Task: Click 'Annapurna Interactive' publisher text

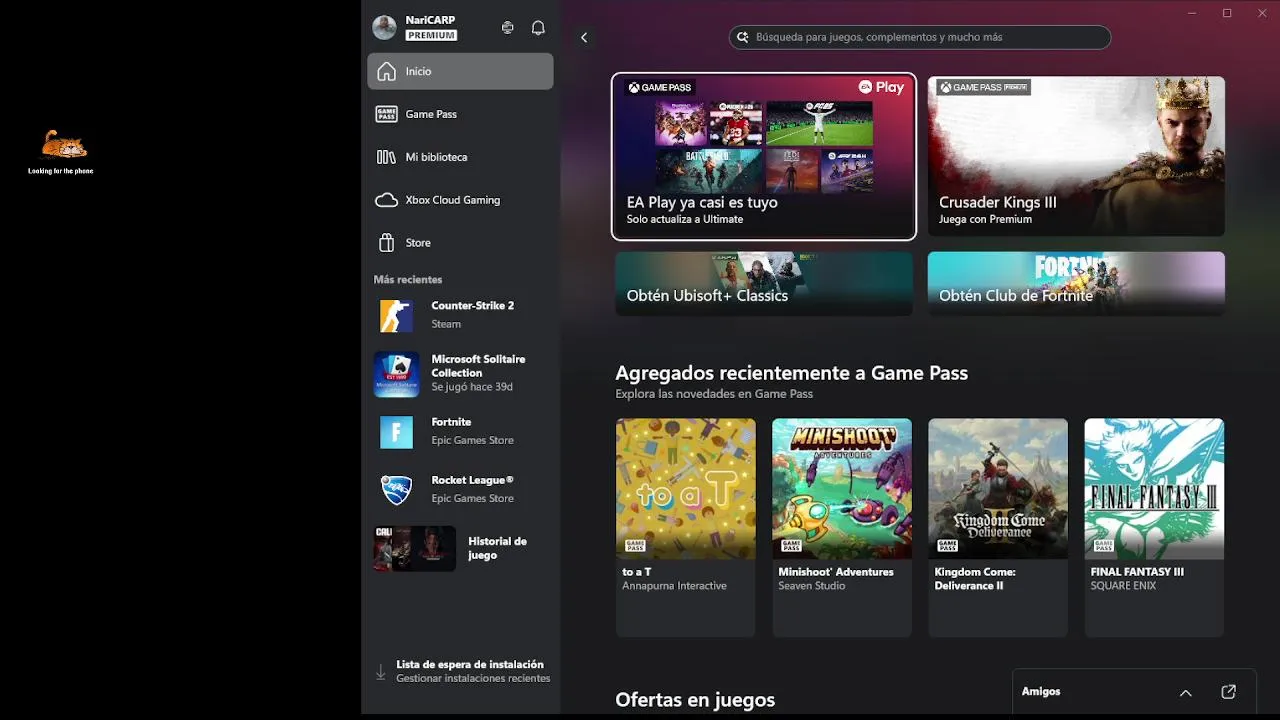Action: point(674,586)
